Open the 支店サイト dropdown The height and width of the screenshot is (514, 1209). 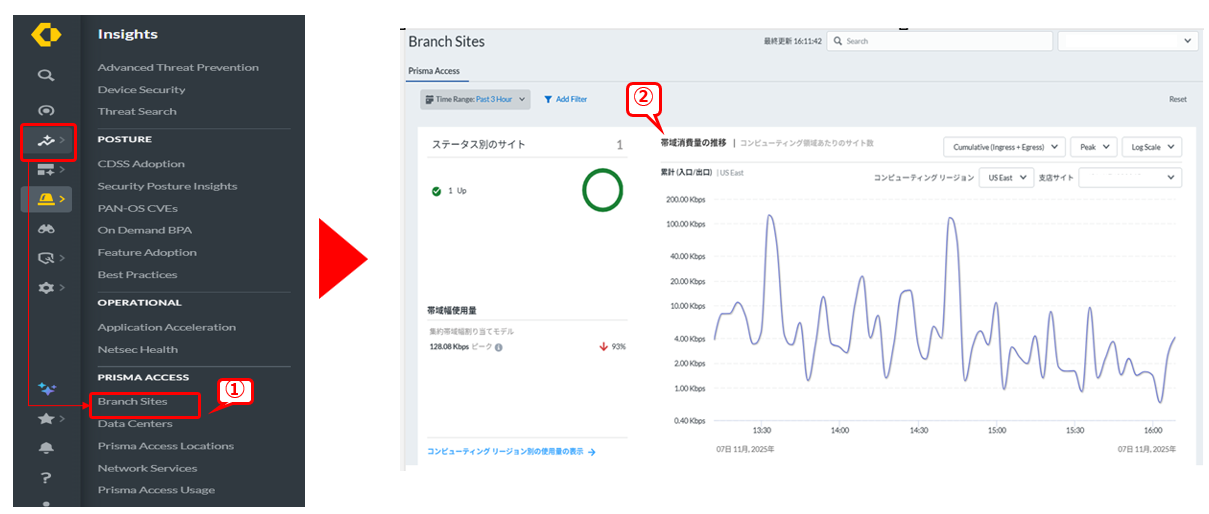(x=1129, y=177)
